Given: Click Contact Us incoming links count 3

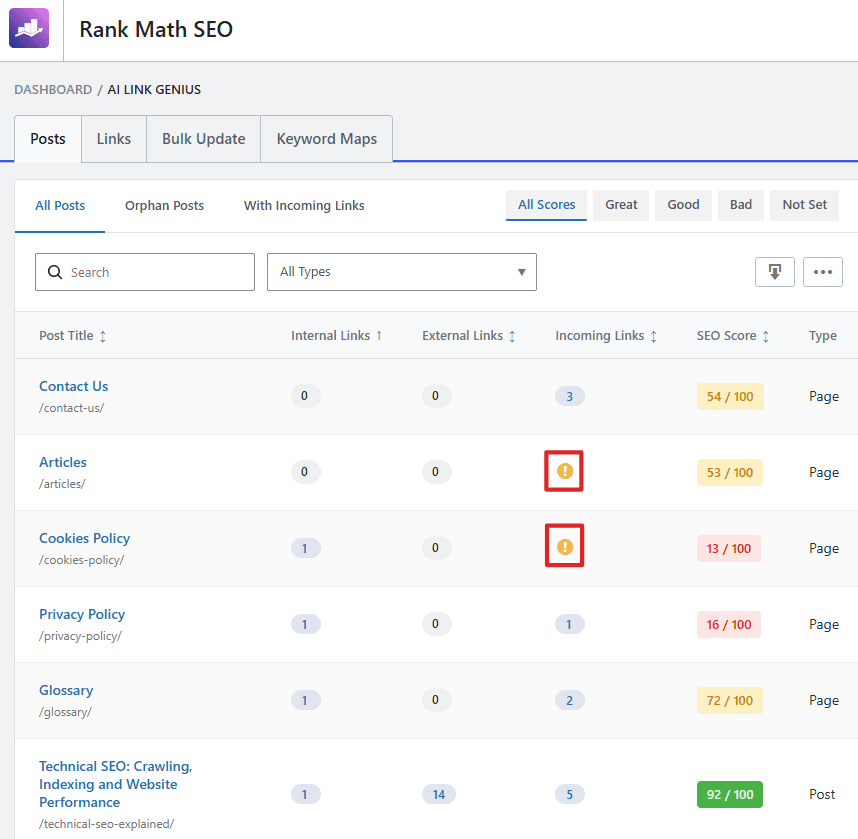Looking at the screenshot, I should 570,396.
